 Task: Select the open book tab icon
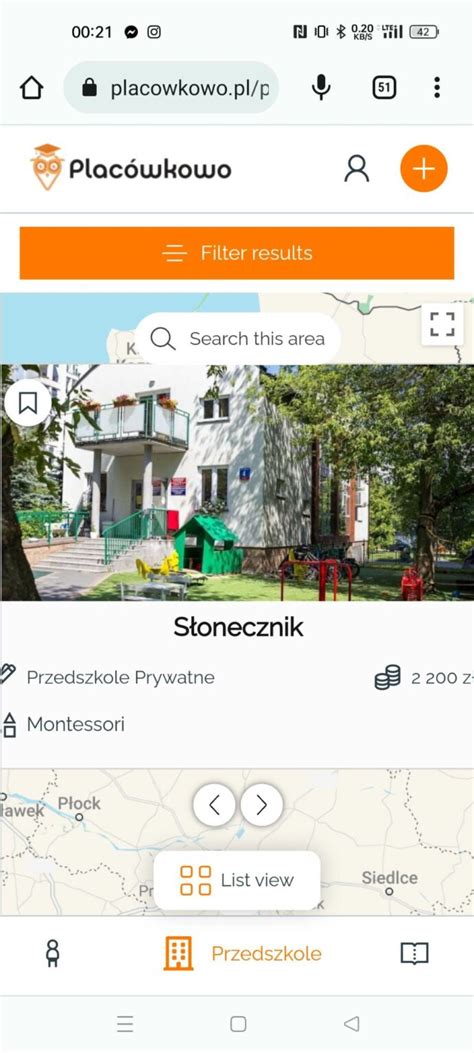tap(414, 954)
